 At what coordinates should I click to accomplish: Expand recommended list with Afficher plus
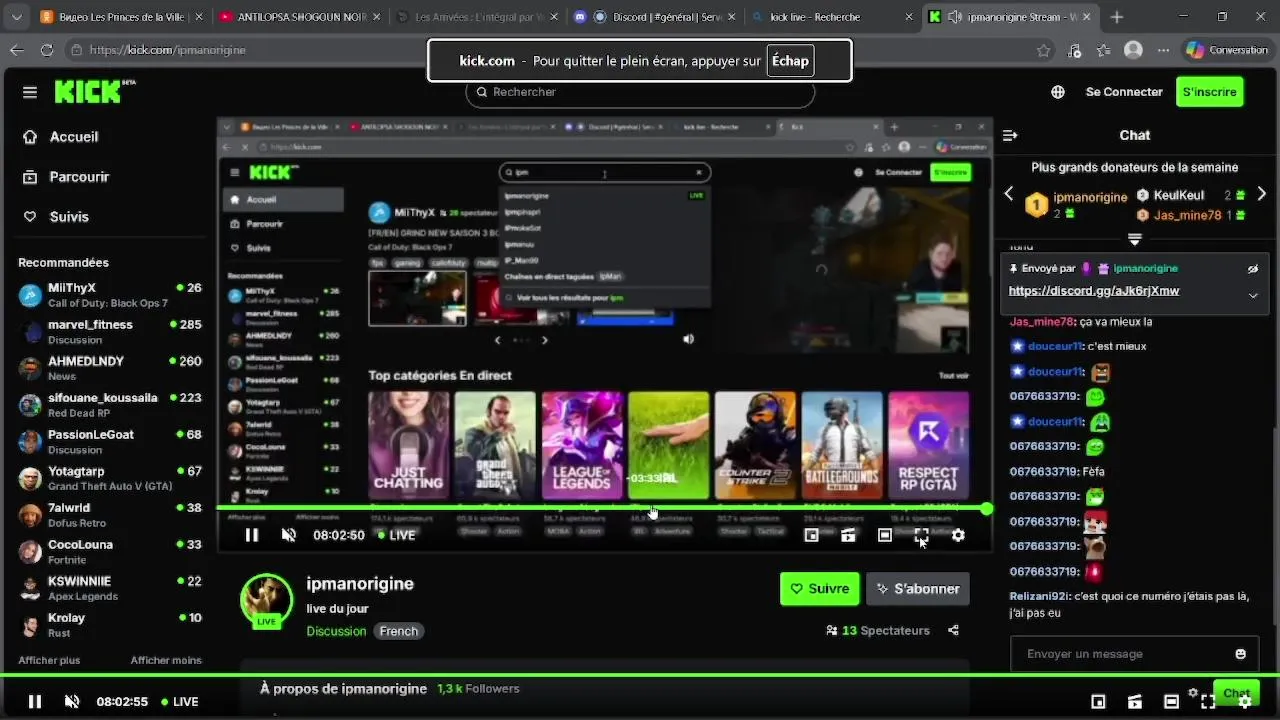click(49, 661)
